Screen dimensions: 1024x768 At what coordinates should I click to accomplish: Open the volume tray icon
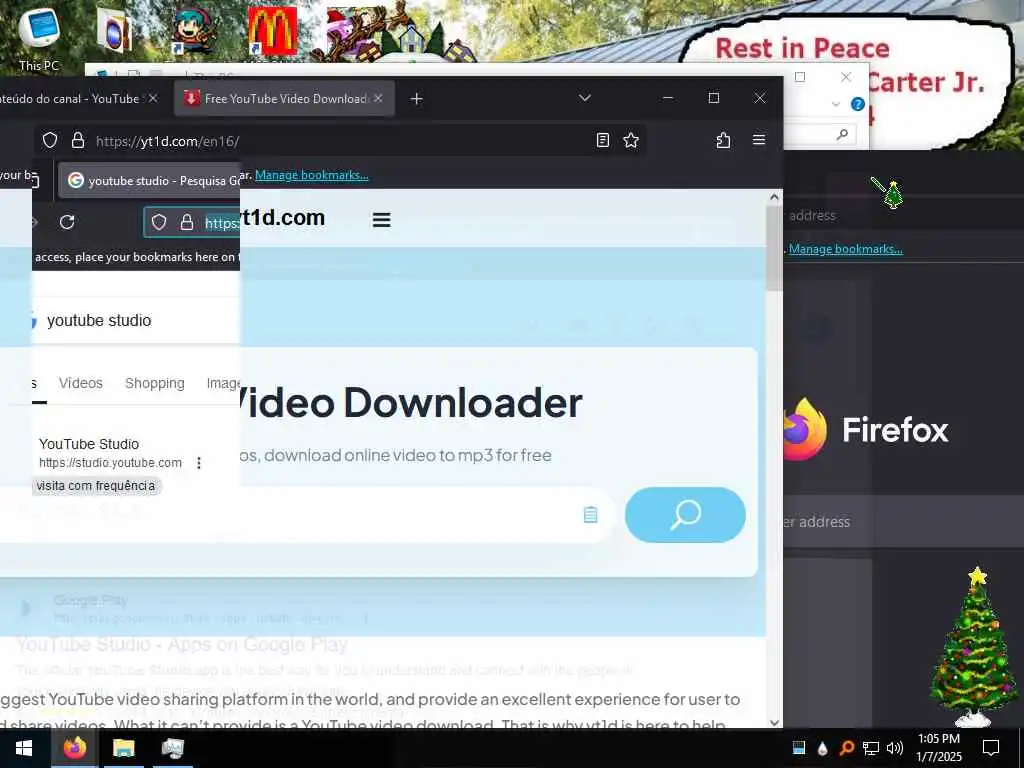[895, 748]
